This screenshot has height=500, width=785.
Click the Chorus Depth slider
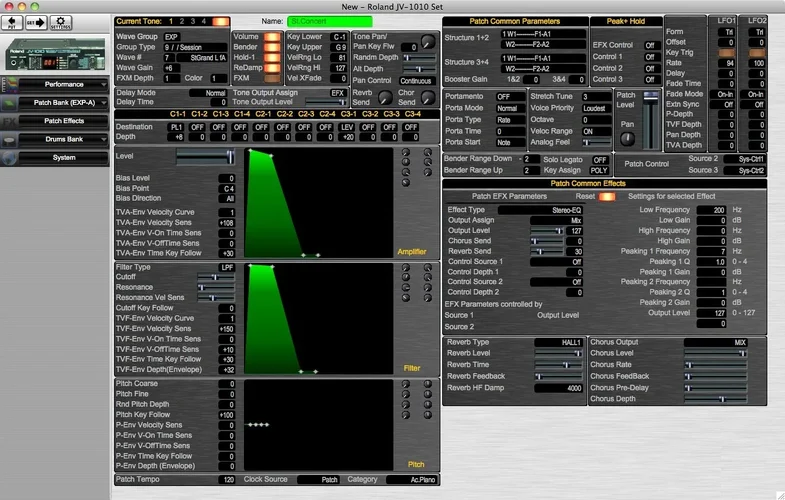(x=716, y=399)
